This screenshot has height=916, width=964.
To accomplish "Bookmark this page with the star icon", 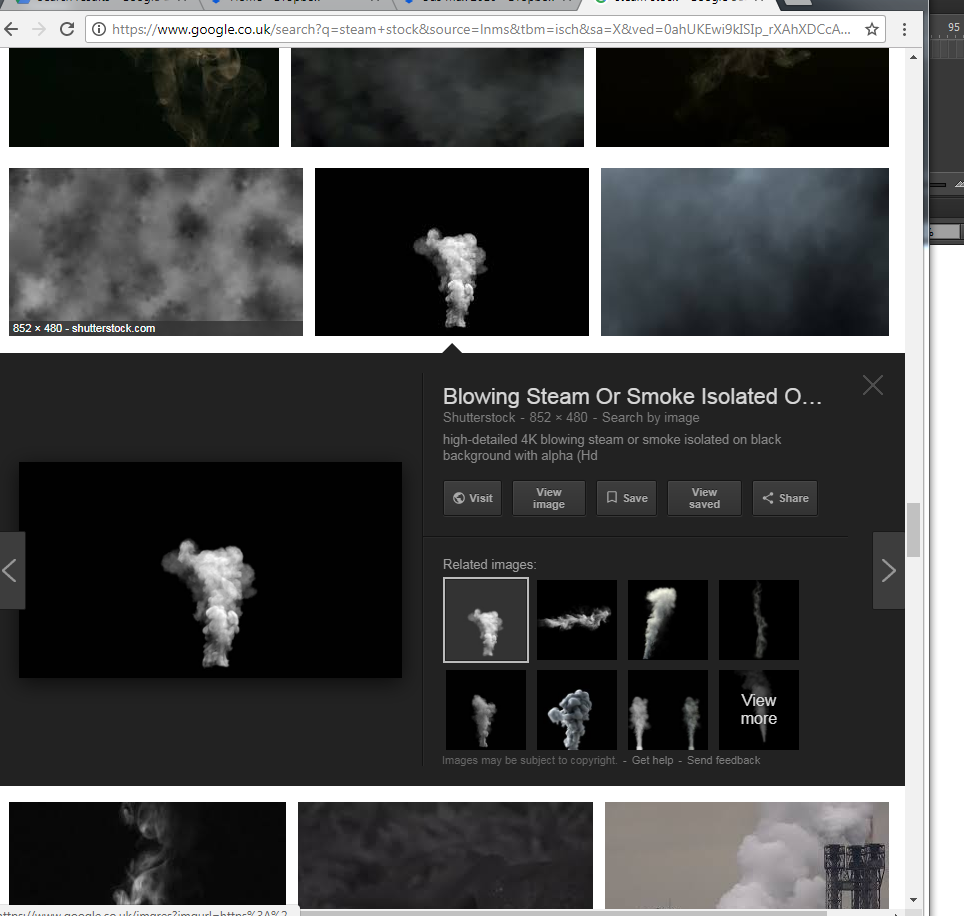I will [872, 29].
